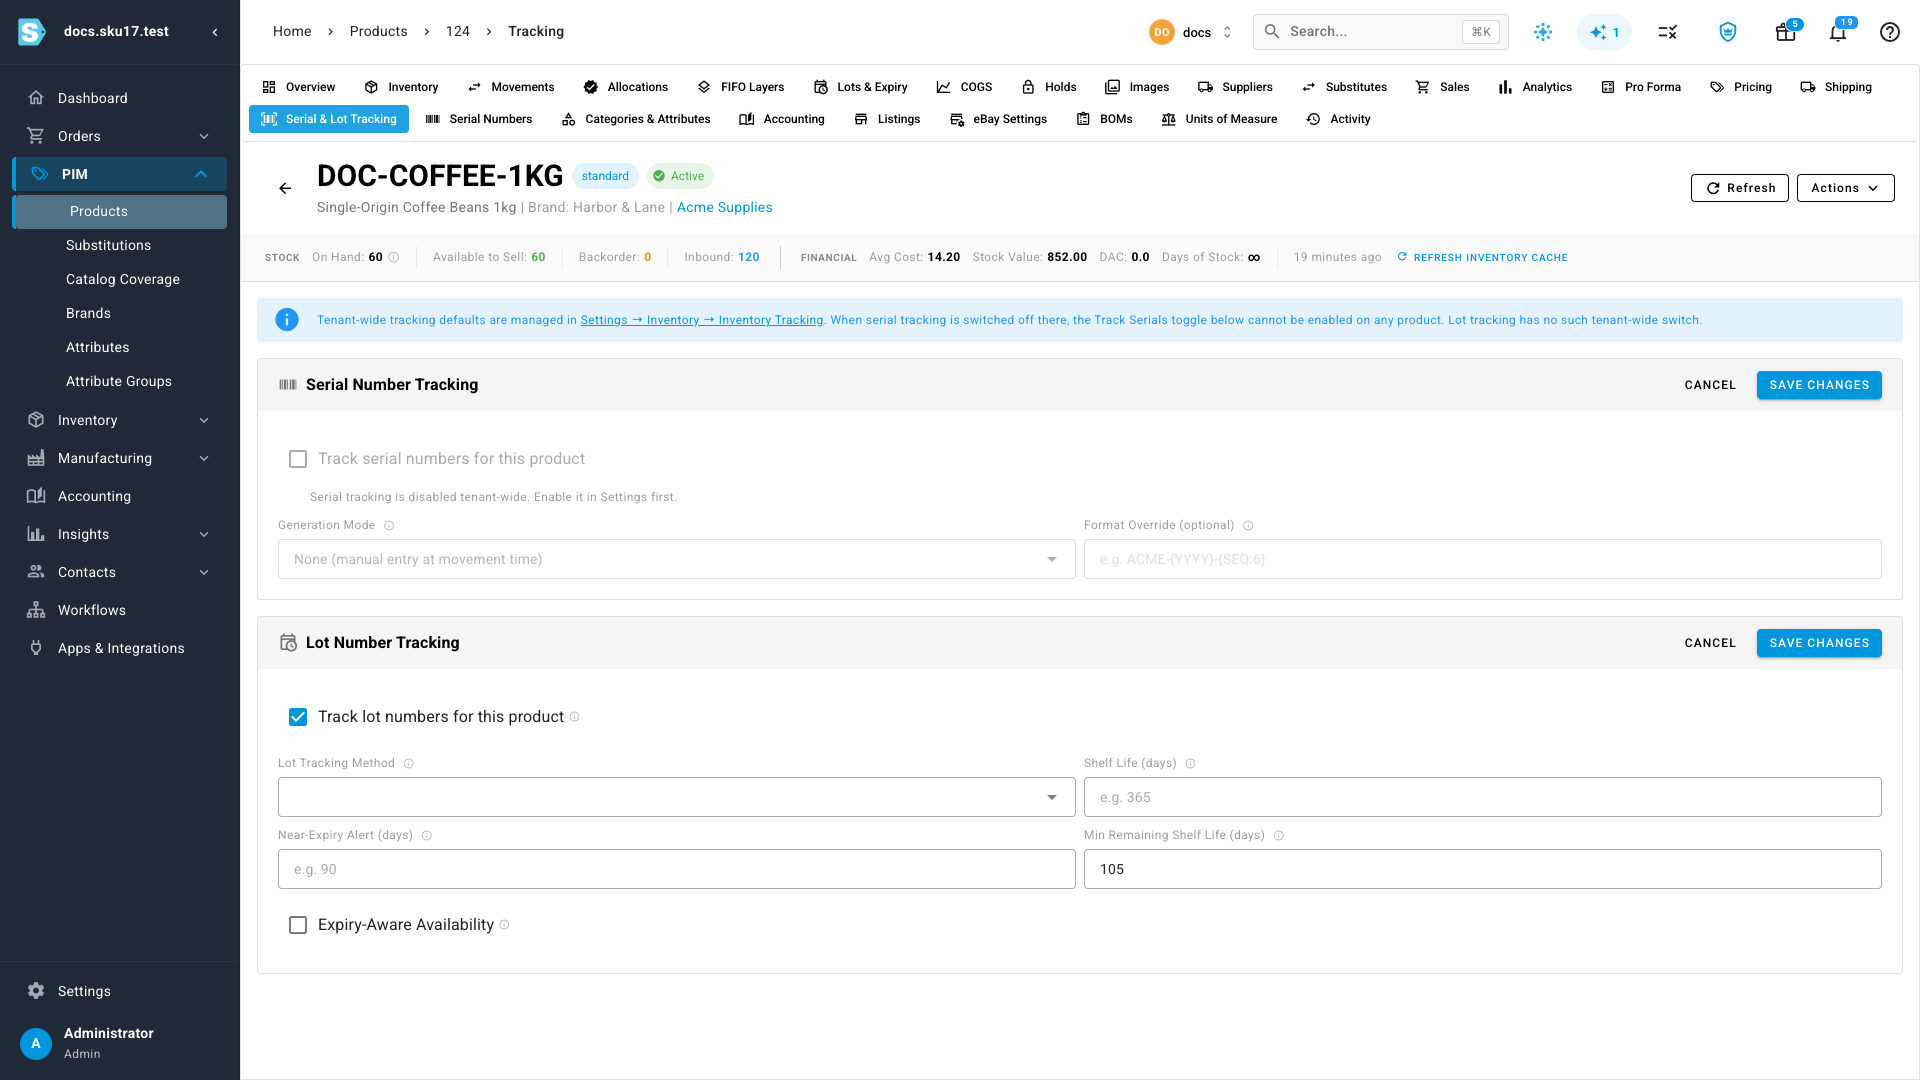This screenshot has width=1920, height=1080.
Task: Click the task list icon in top bar
Action: point(1667,32)
